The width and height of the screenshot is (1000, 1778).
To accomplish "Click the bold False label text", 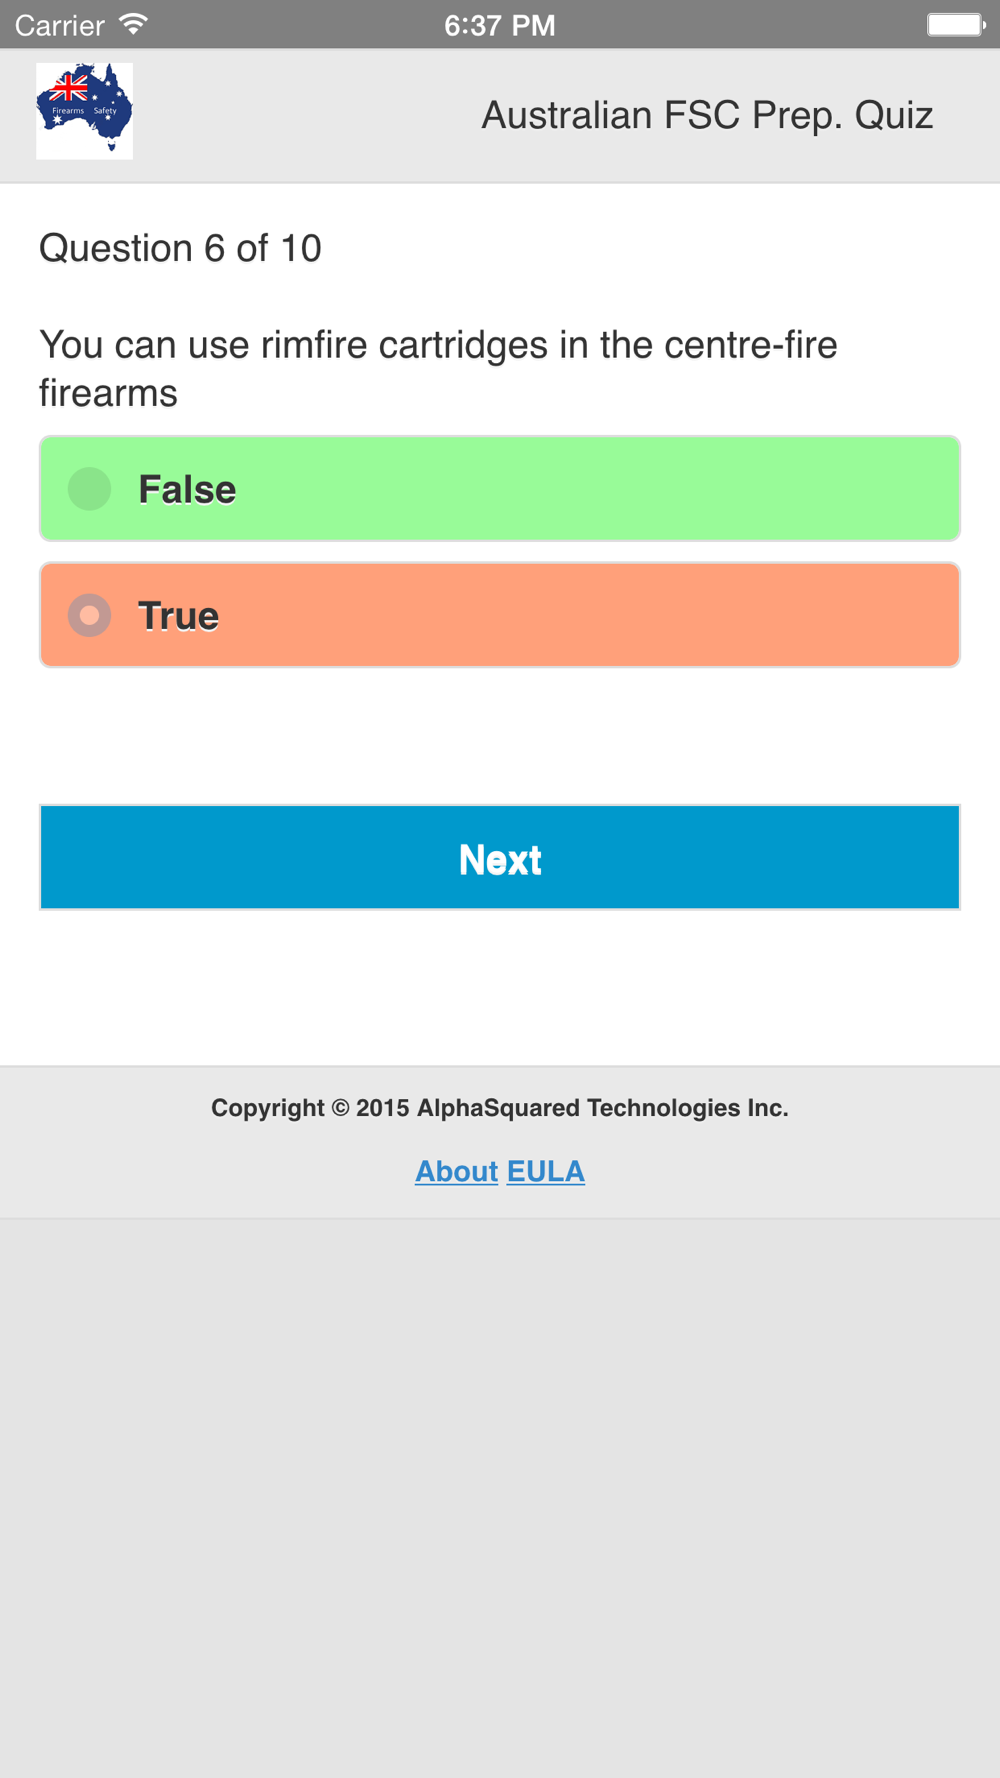I will pyautogui.click(x=187, y=490).
